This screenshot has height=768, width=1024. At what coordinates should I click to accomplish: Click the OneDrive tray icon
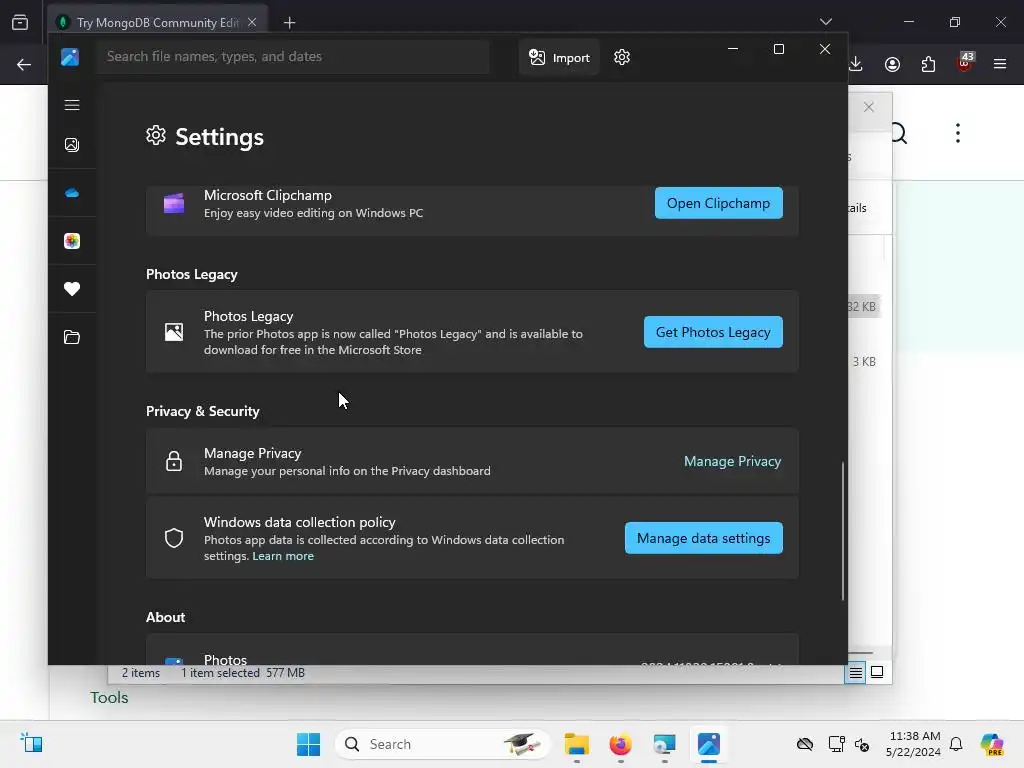point(805,744)
